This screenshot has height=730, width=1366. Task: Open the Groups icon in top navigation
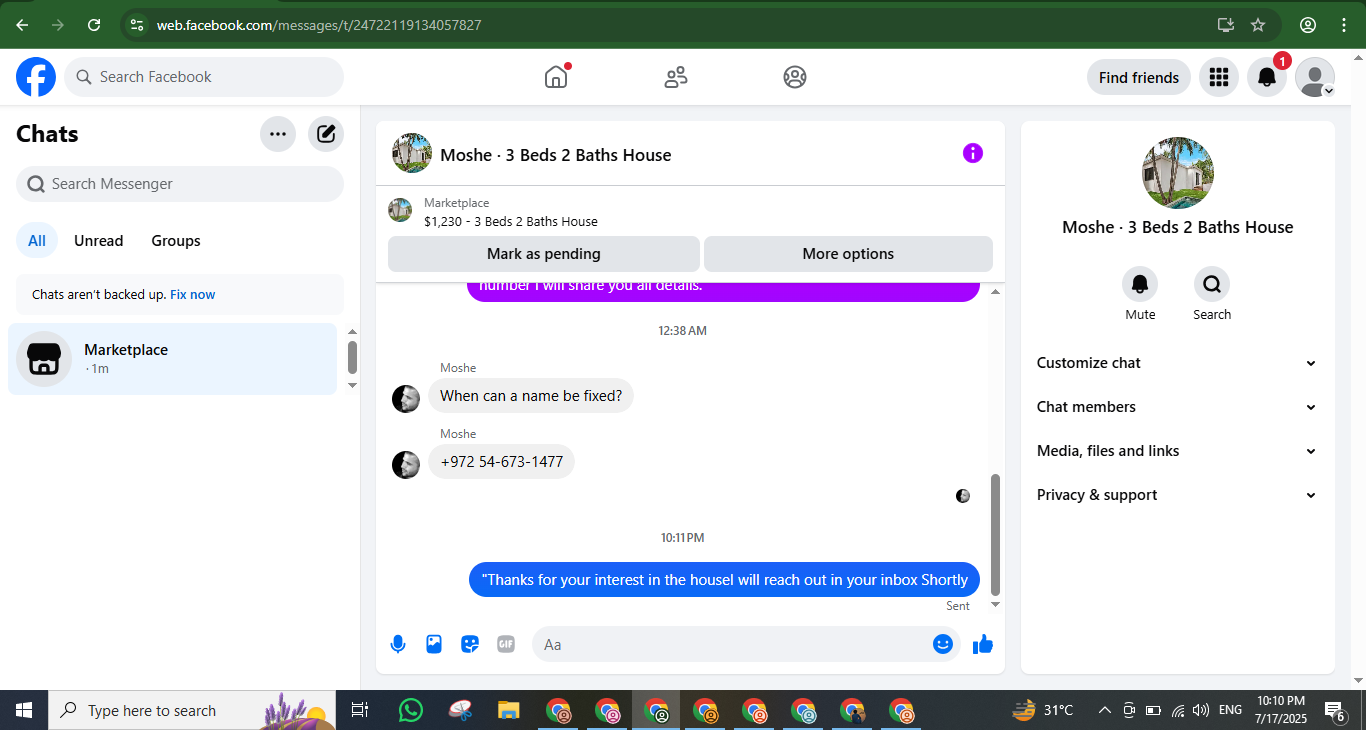point(795,77)
